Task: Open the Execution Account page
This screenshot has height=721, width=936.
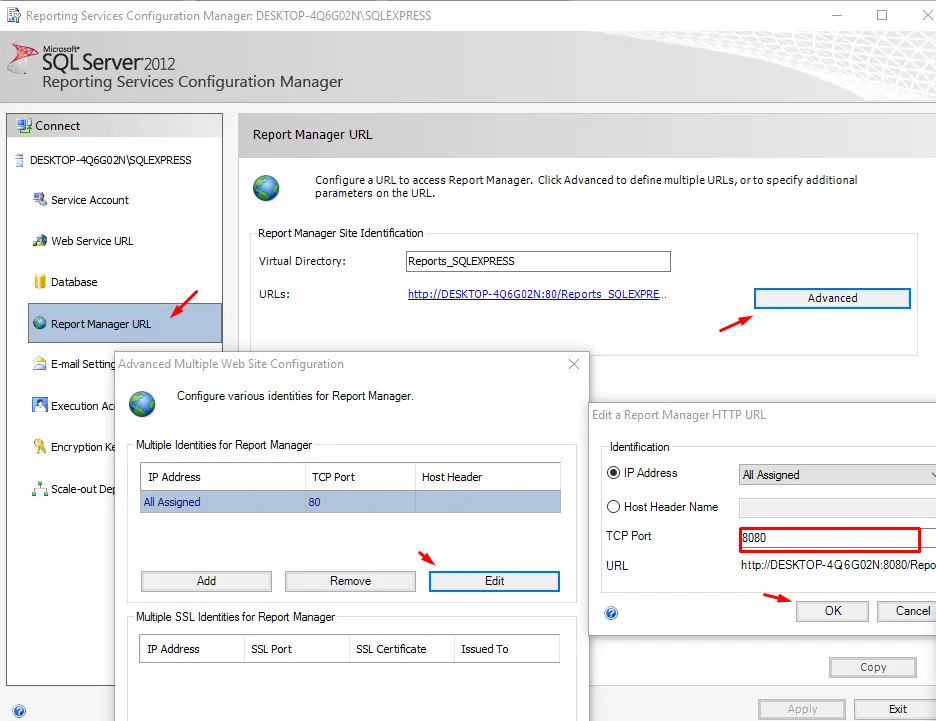Action: pyautogui.click(x=82, y=406)
